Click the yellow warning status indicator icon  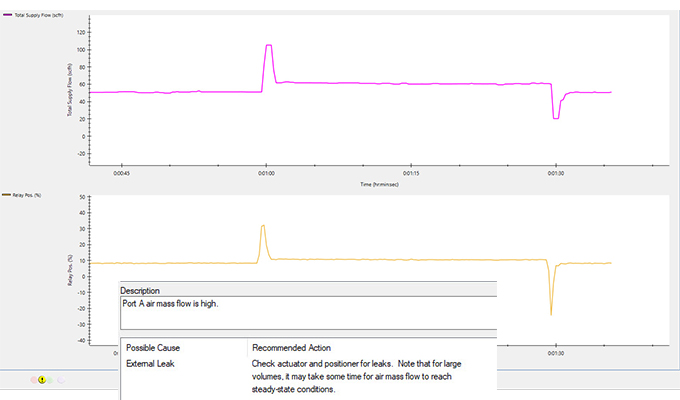tap(42, 379)
